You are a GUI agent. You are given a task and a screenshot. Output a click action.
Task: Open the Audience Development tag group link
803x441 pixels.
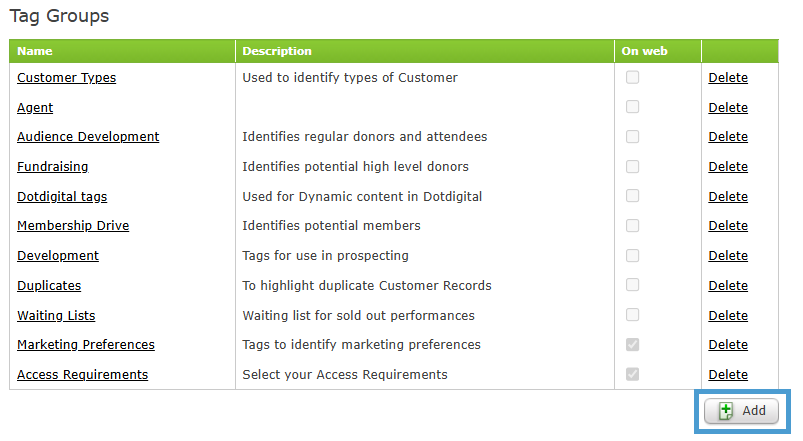88,137
